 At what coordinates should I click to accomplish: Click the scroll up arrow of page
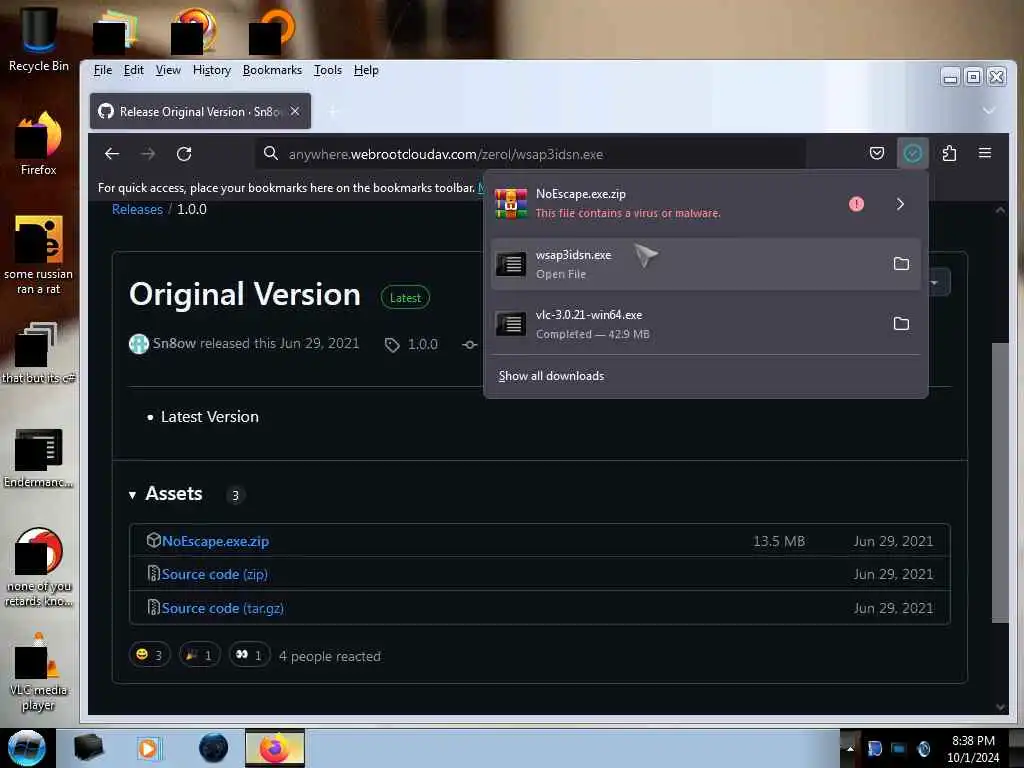click(1000, 210)
